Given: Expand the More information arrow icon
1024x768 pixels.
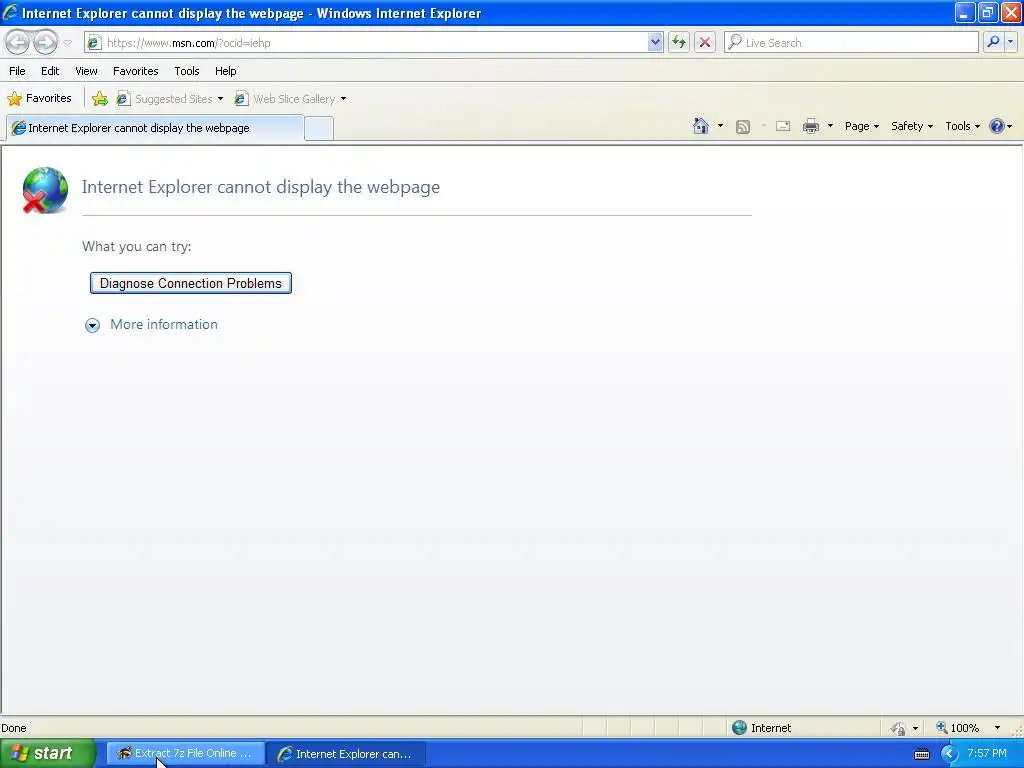Looking at the screenshot, I should click(x=92, y=325).
